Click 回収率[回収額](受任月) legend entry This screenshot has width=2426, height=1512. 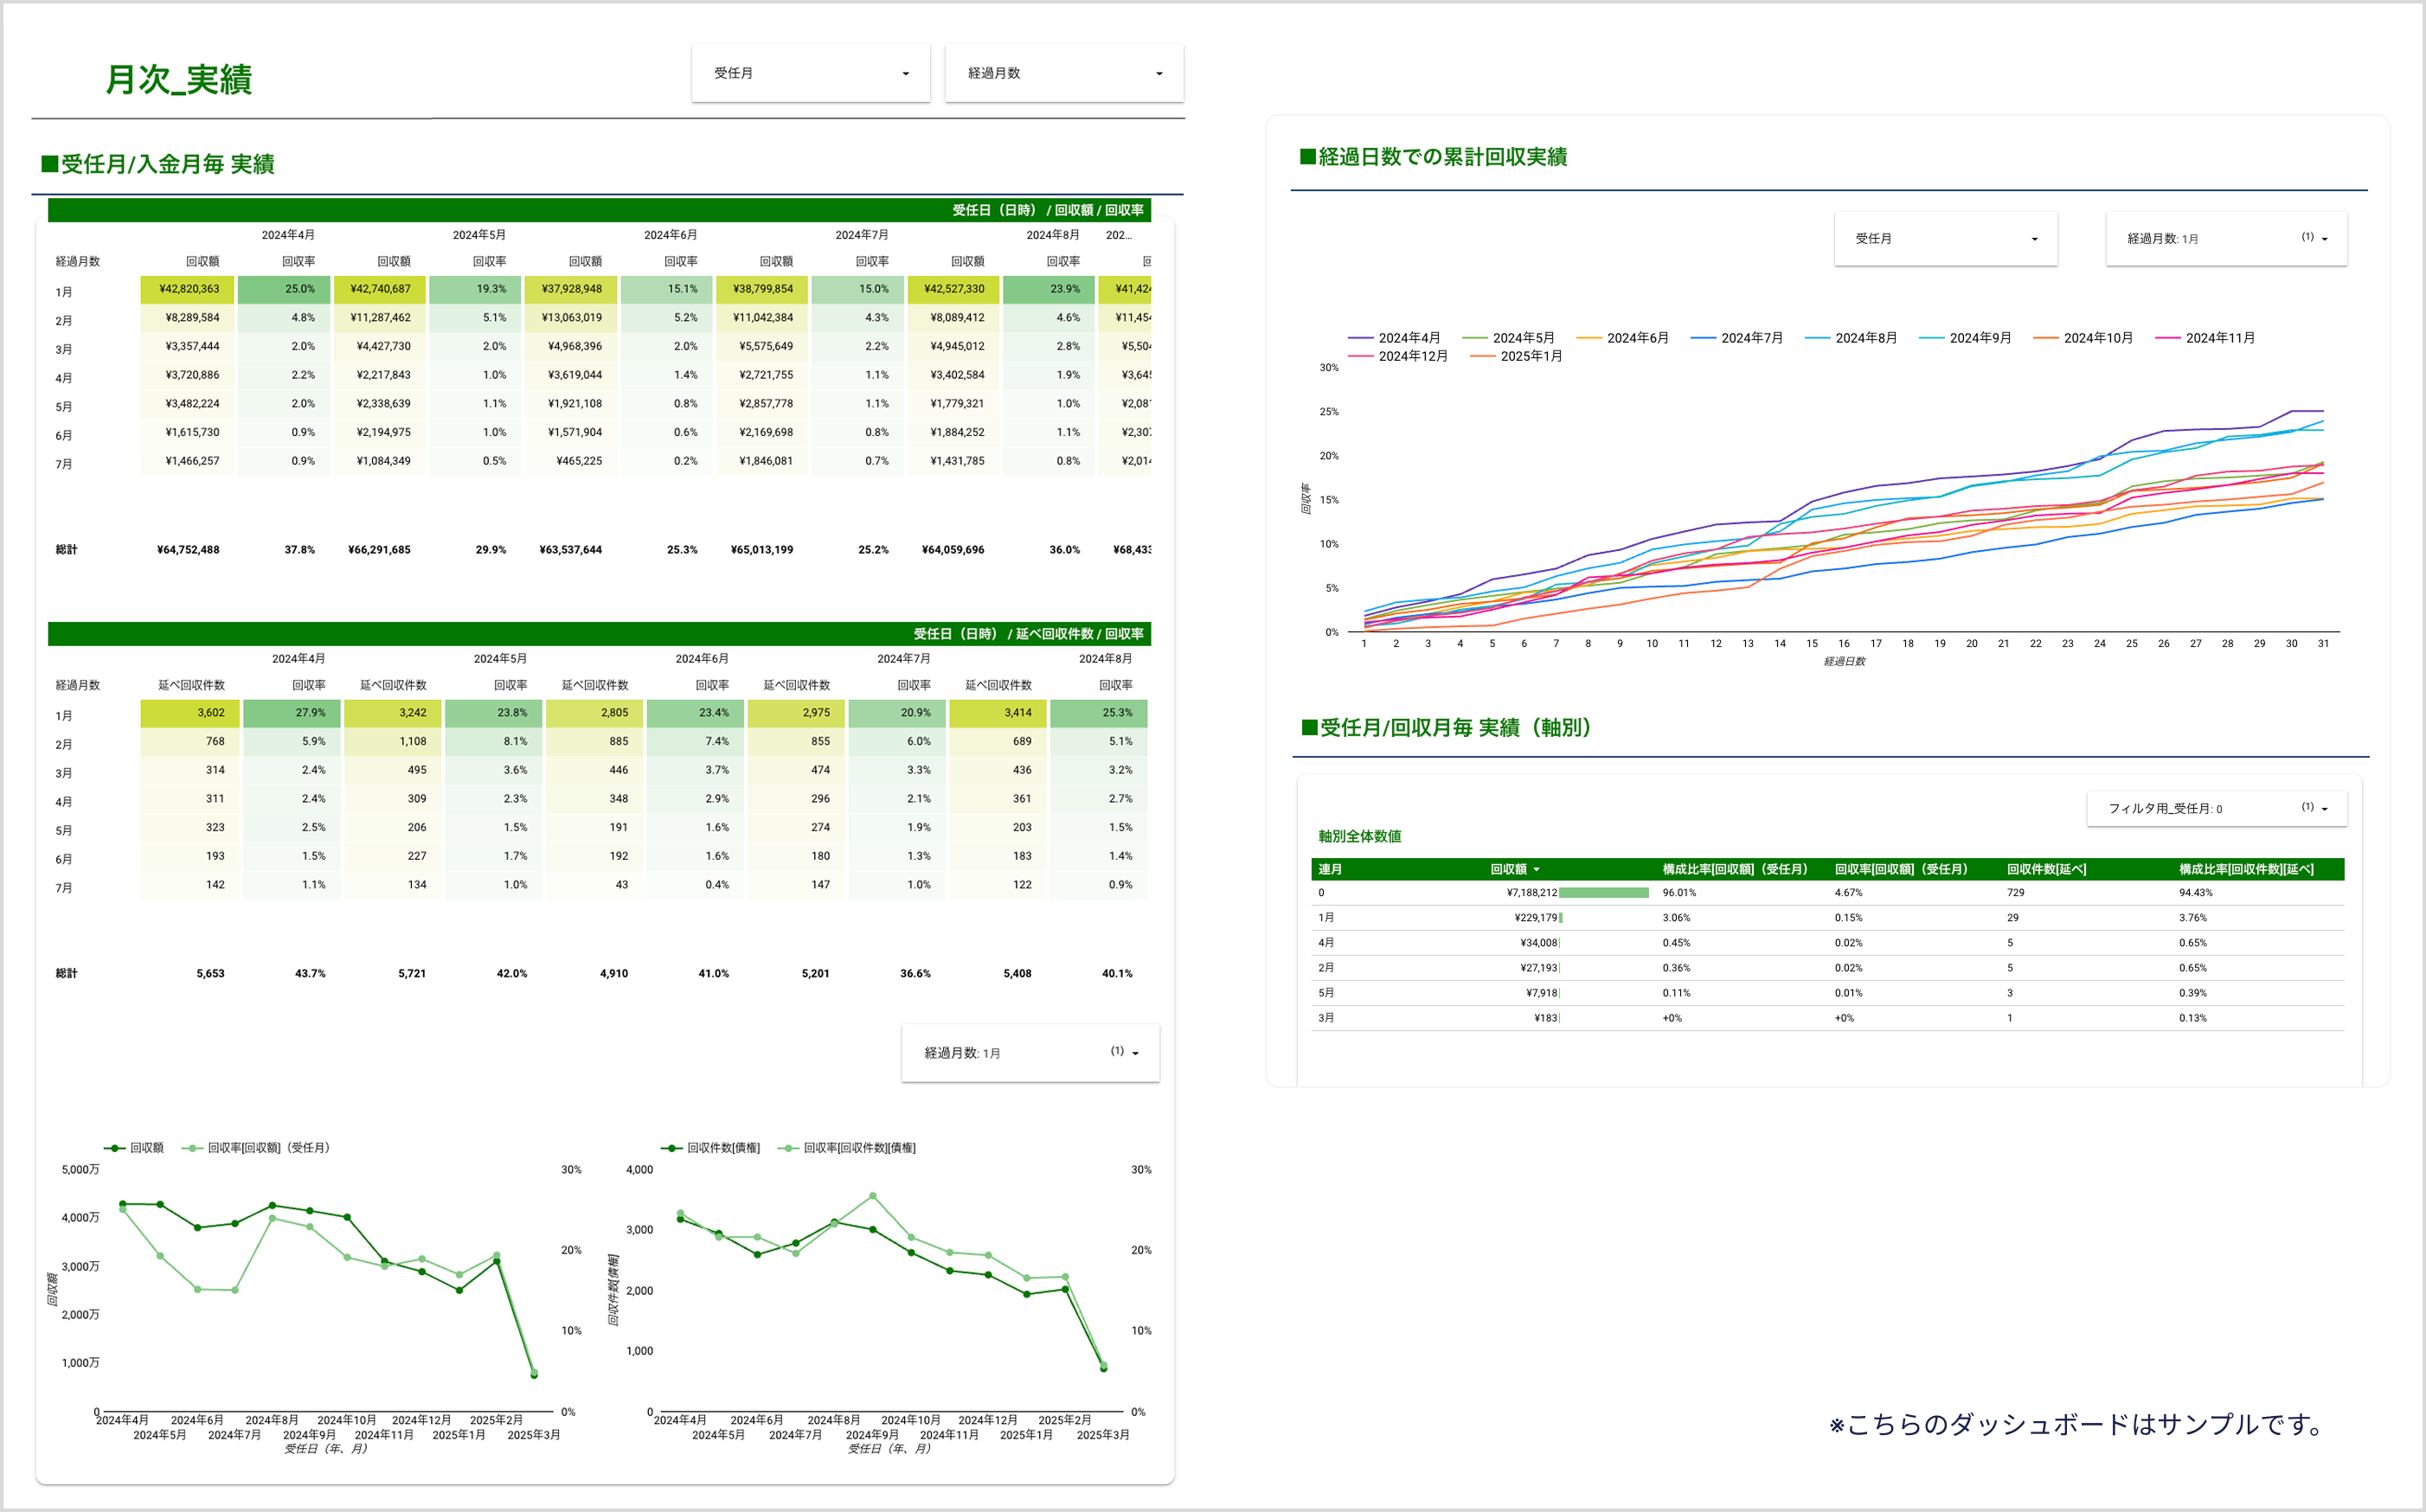(x=268, y=1148)
